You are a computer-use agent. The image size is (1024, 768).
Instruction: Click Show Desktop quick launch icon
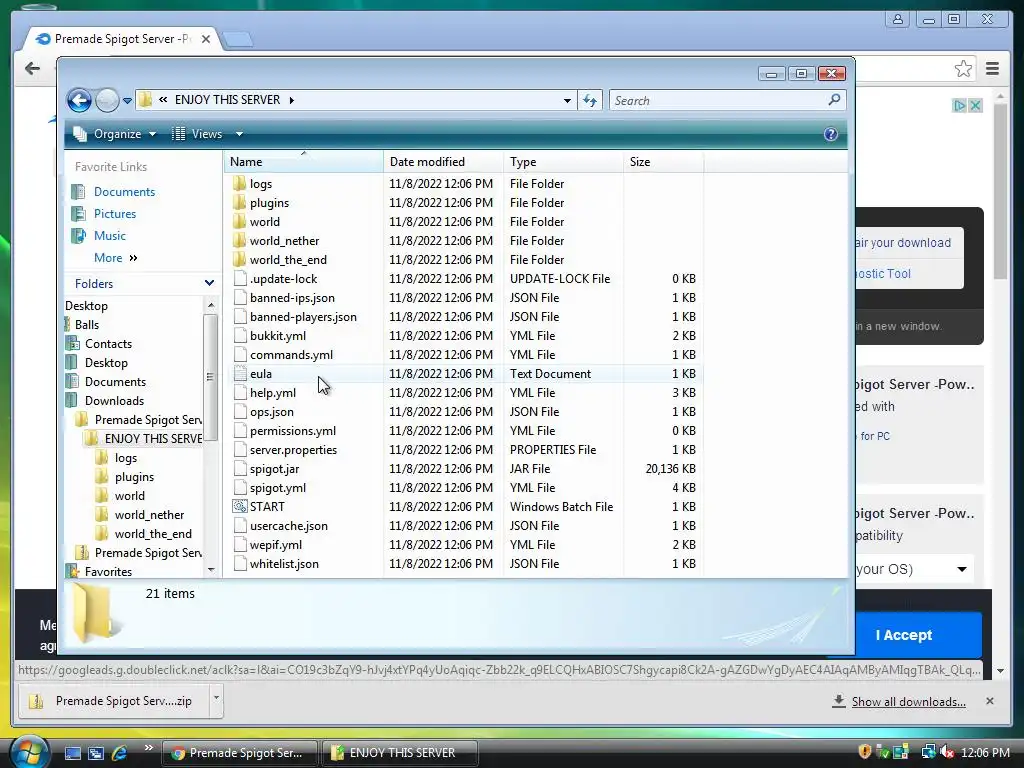pyautogui.click(x=72, y=753)
